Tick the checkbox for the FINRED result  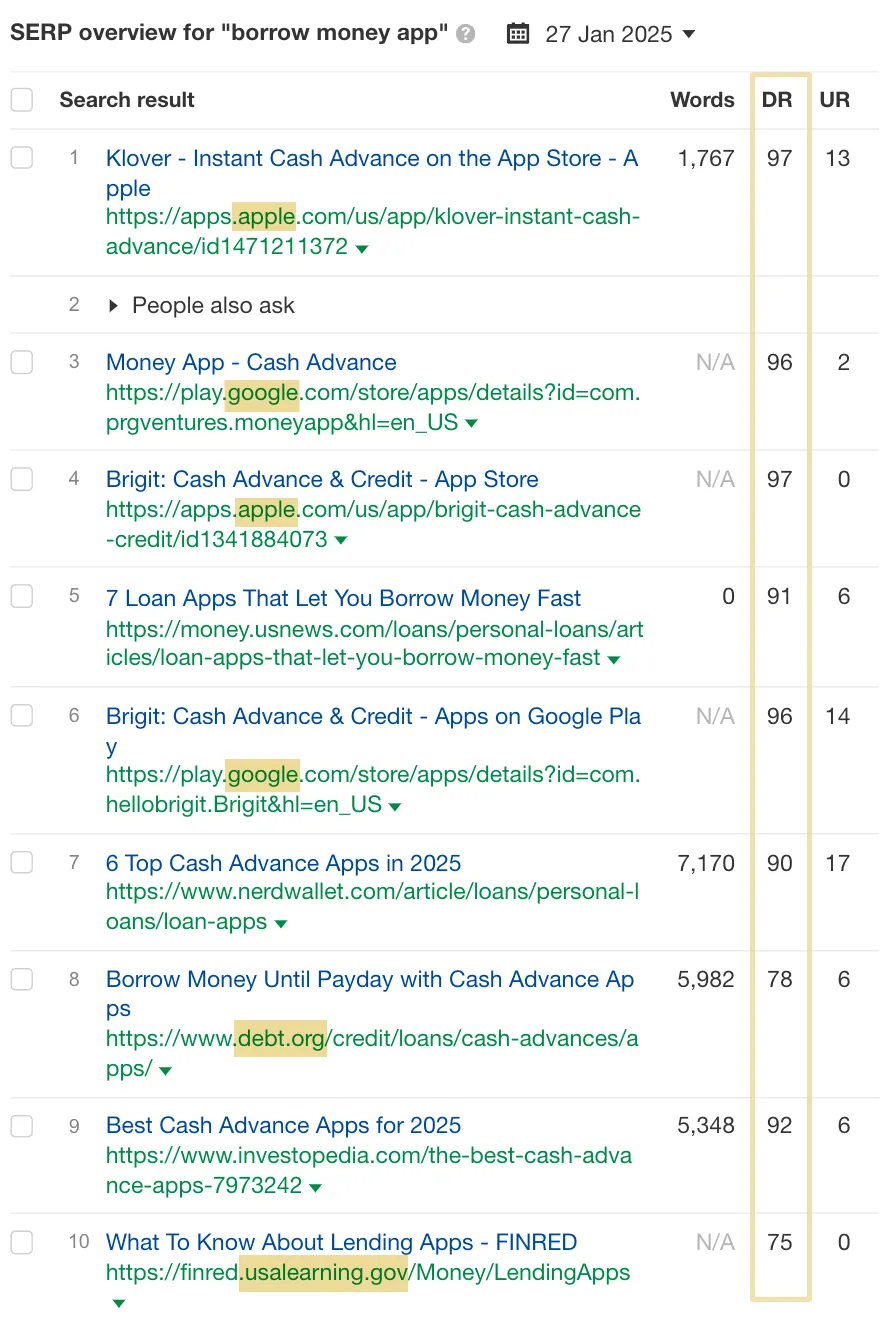point(22,1243)
